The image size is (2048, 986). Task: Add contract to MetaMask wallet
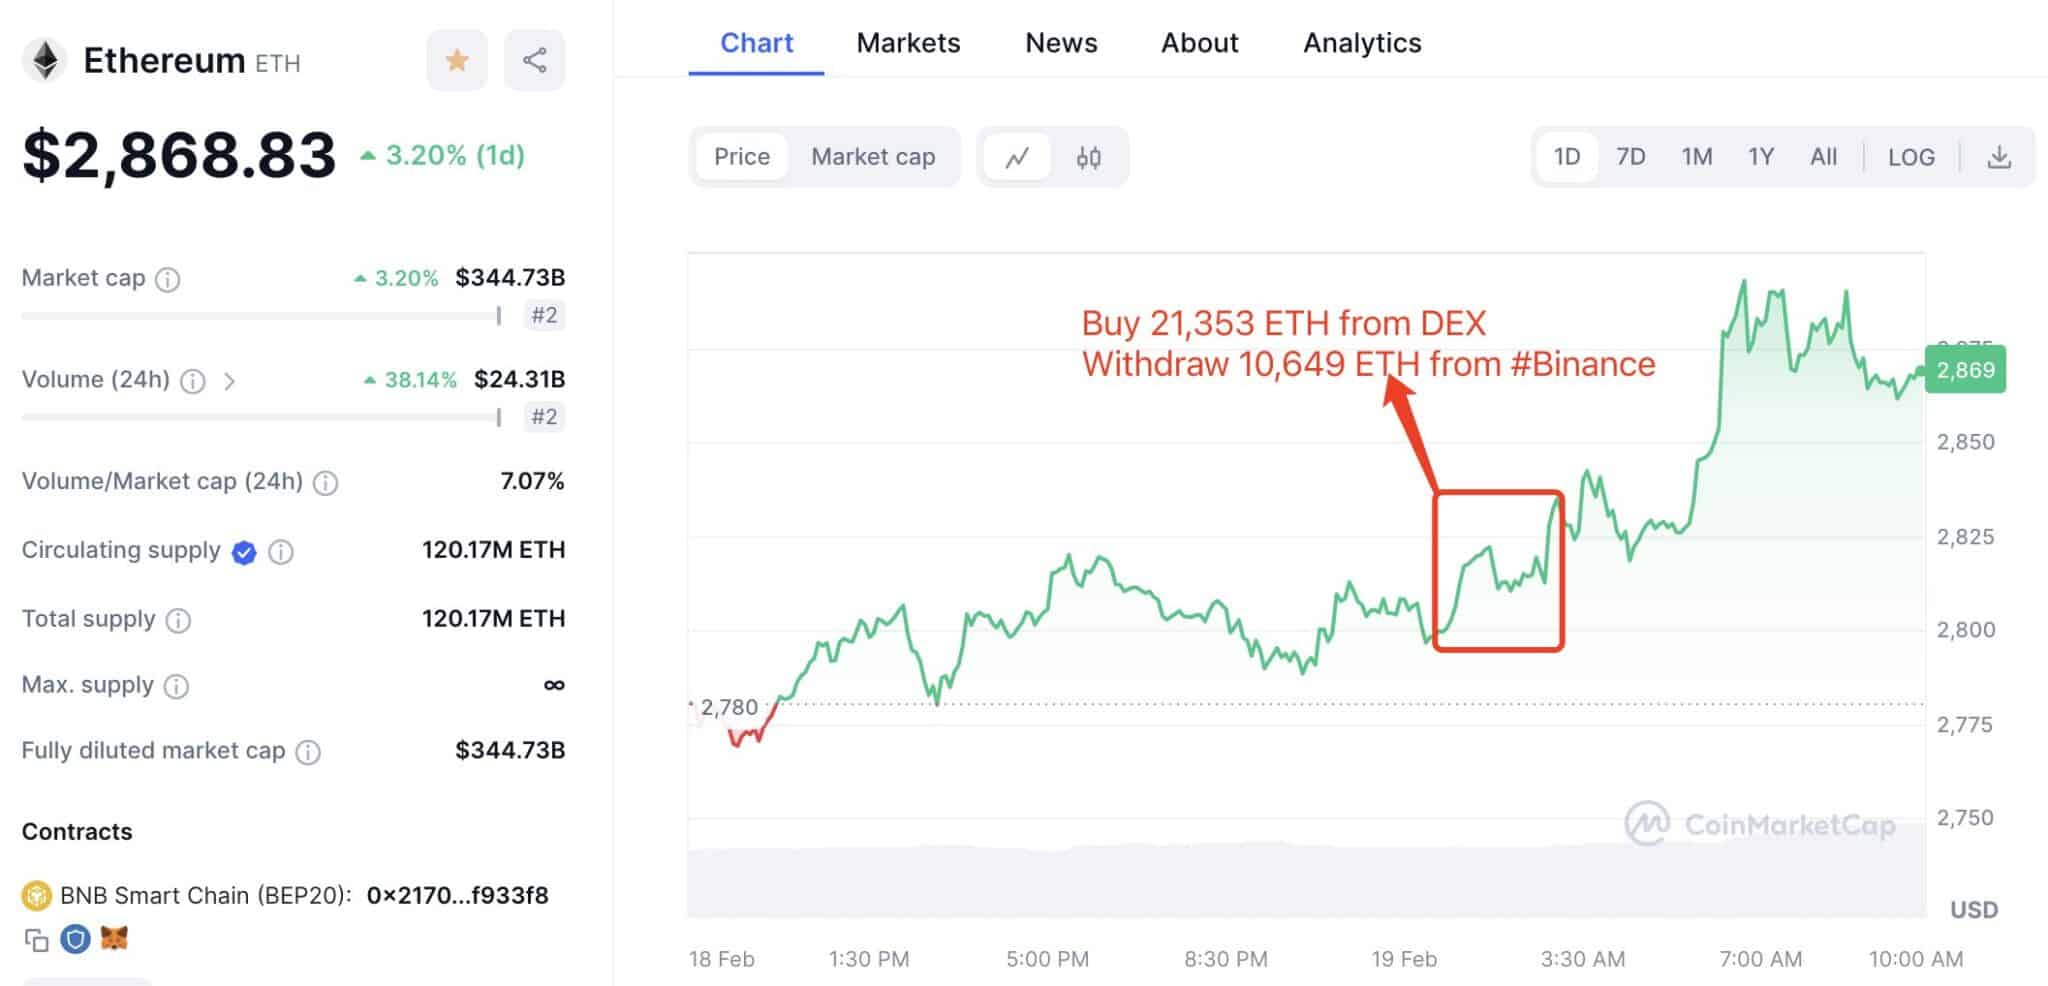[x=115, y=938]
